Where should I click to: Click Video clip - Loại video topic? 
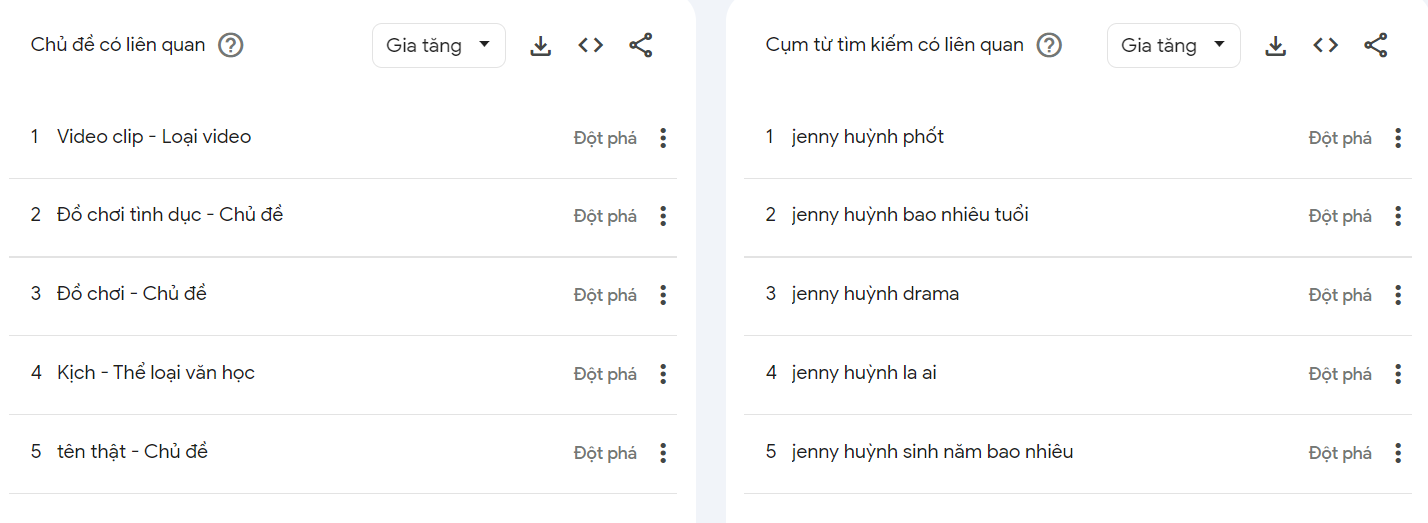[154, 137]
